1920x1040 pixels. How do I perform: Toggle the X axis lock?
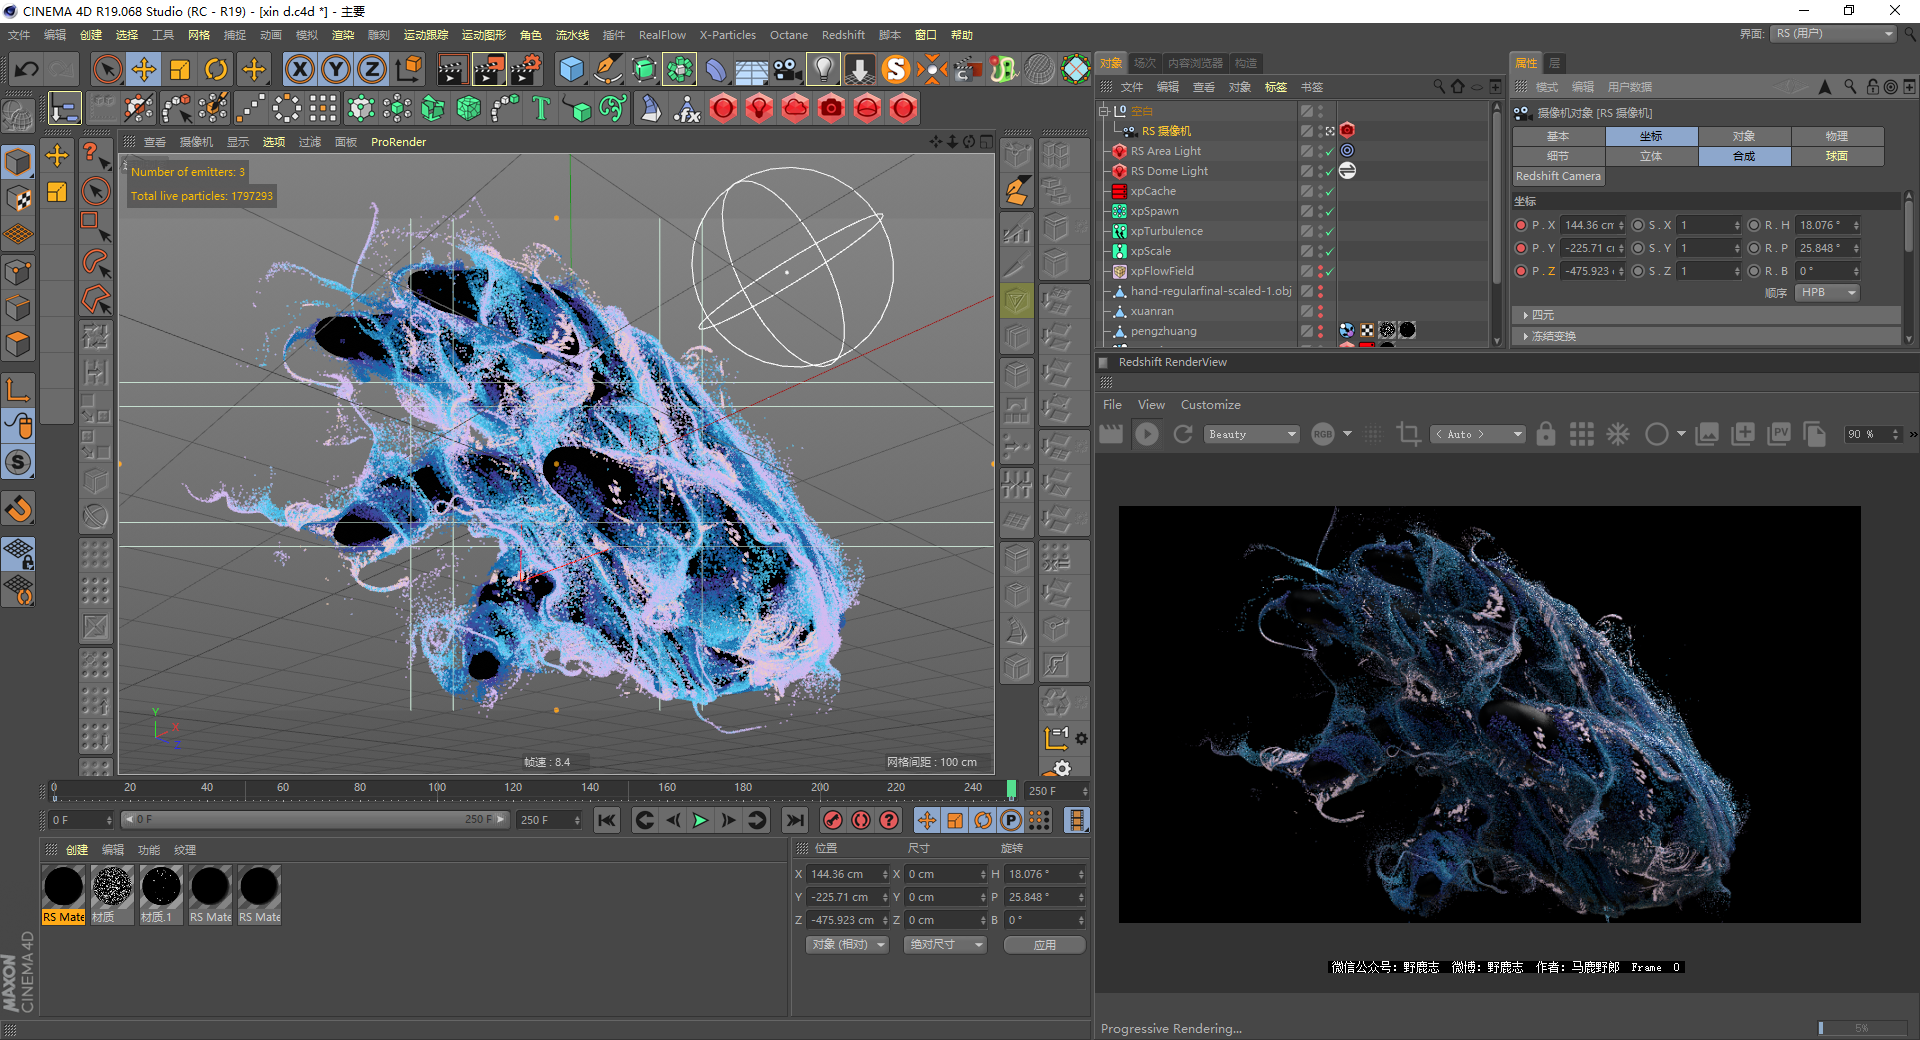(x=300, y=69)
